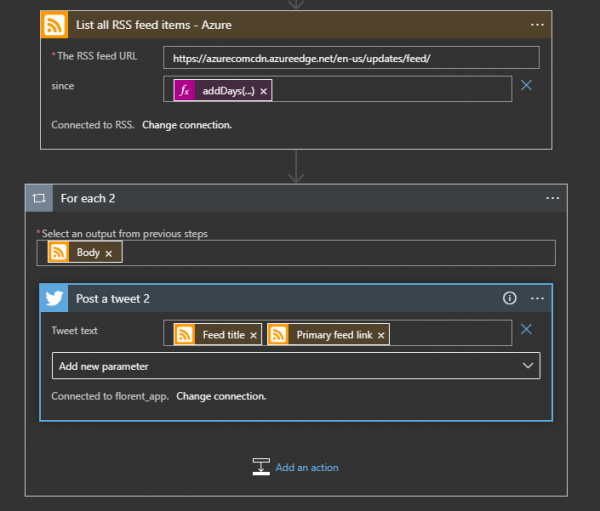Click the RSS icon on List all RSS feed items header
The width and height of the screenshot is (600, 511).
click(x=54, y=25)
